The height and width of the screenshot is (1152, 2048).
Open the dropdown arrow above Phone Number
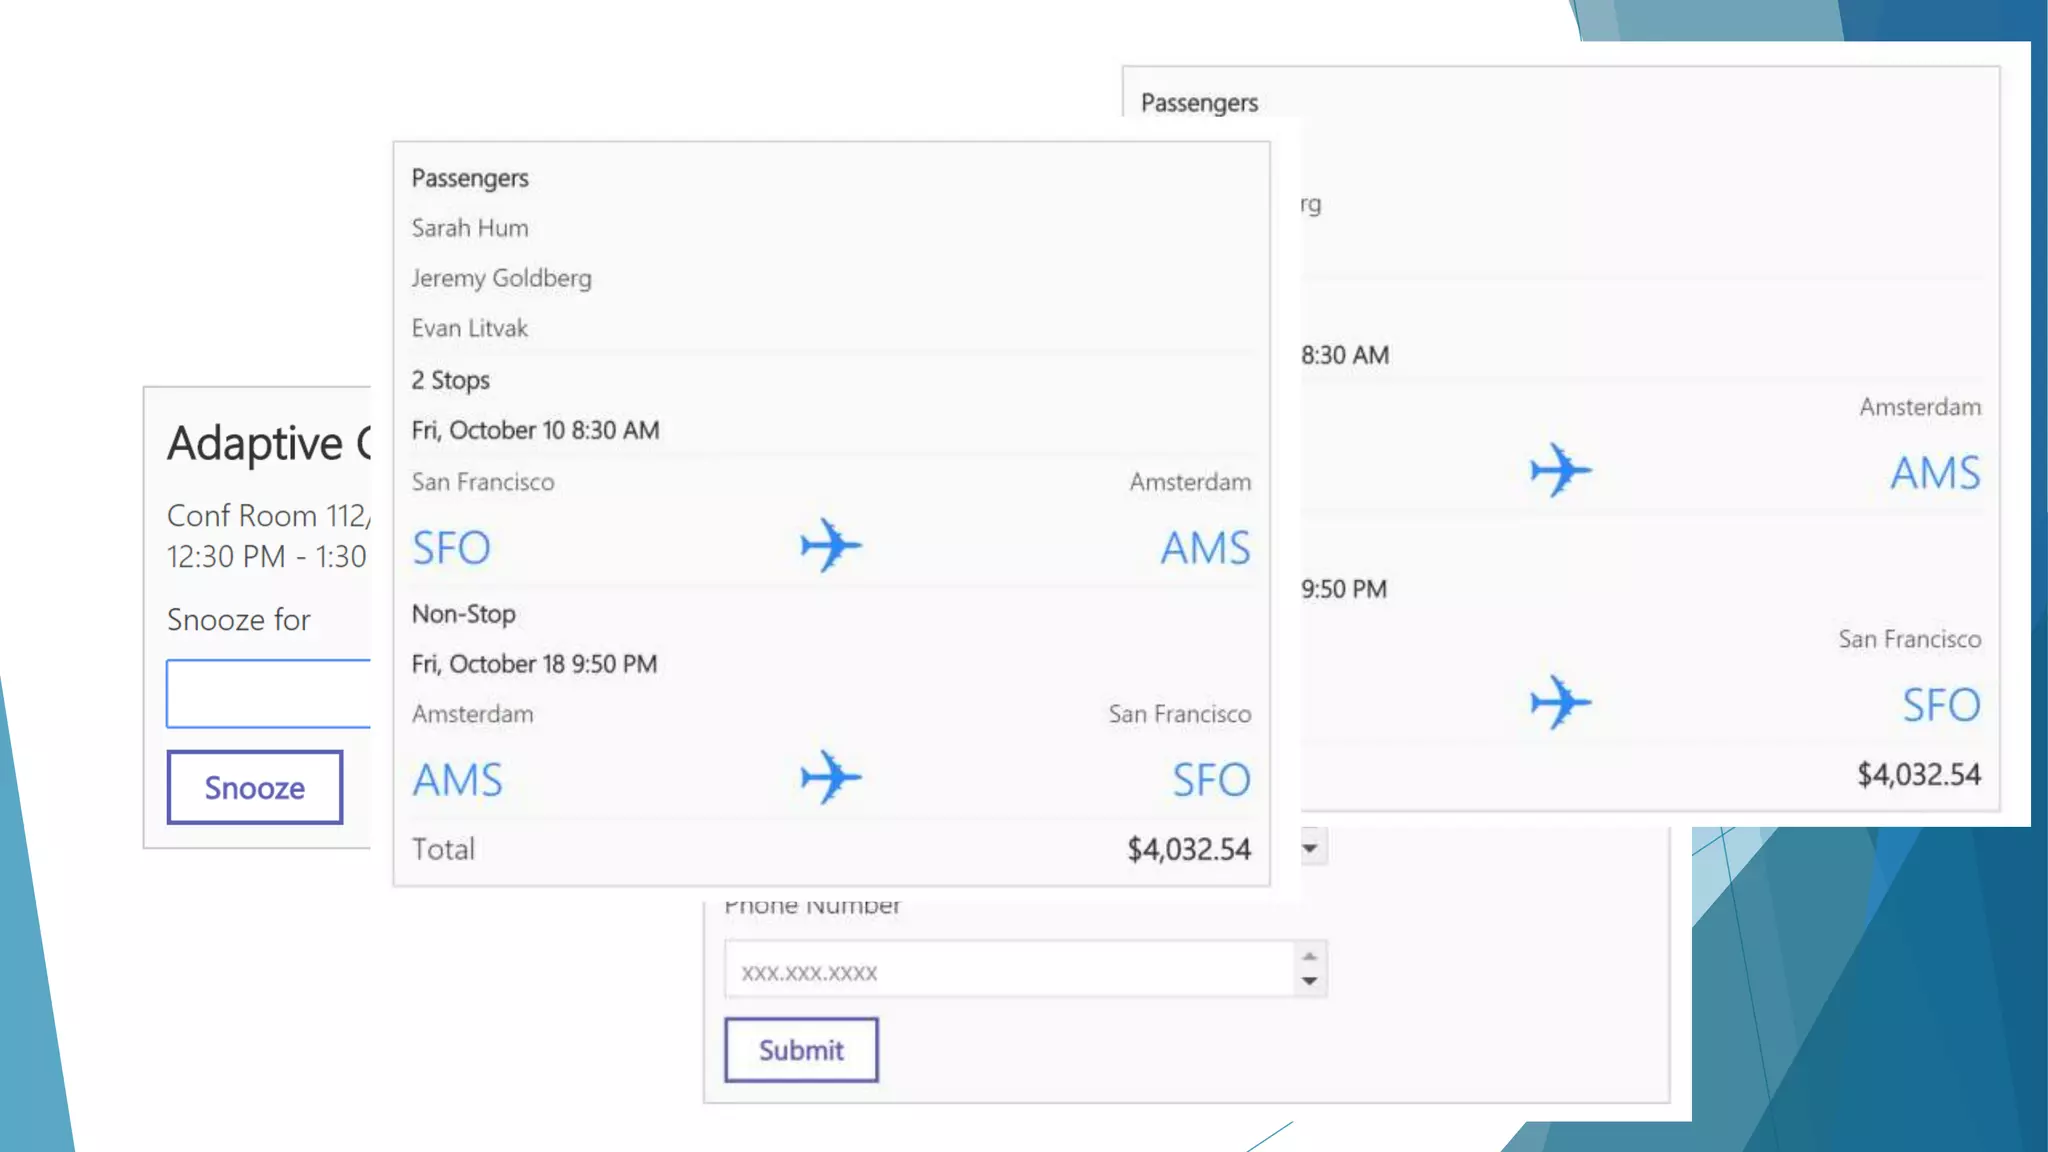[x=1310, y=849]
